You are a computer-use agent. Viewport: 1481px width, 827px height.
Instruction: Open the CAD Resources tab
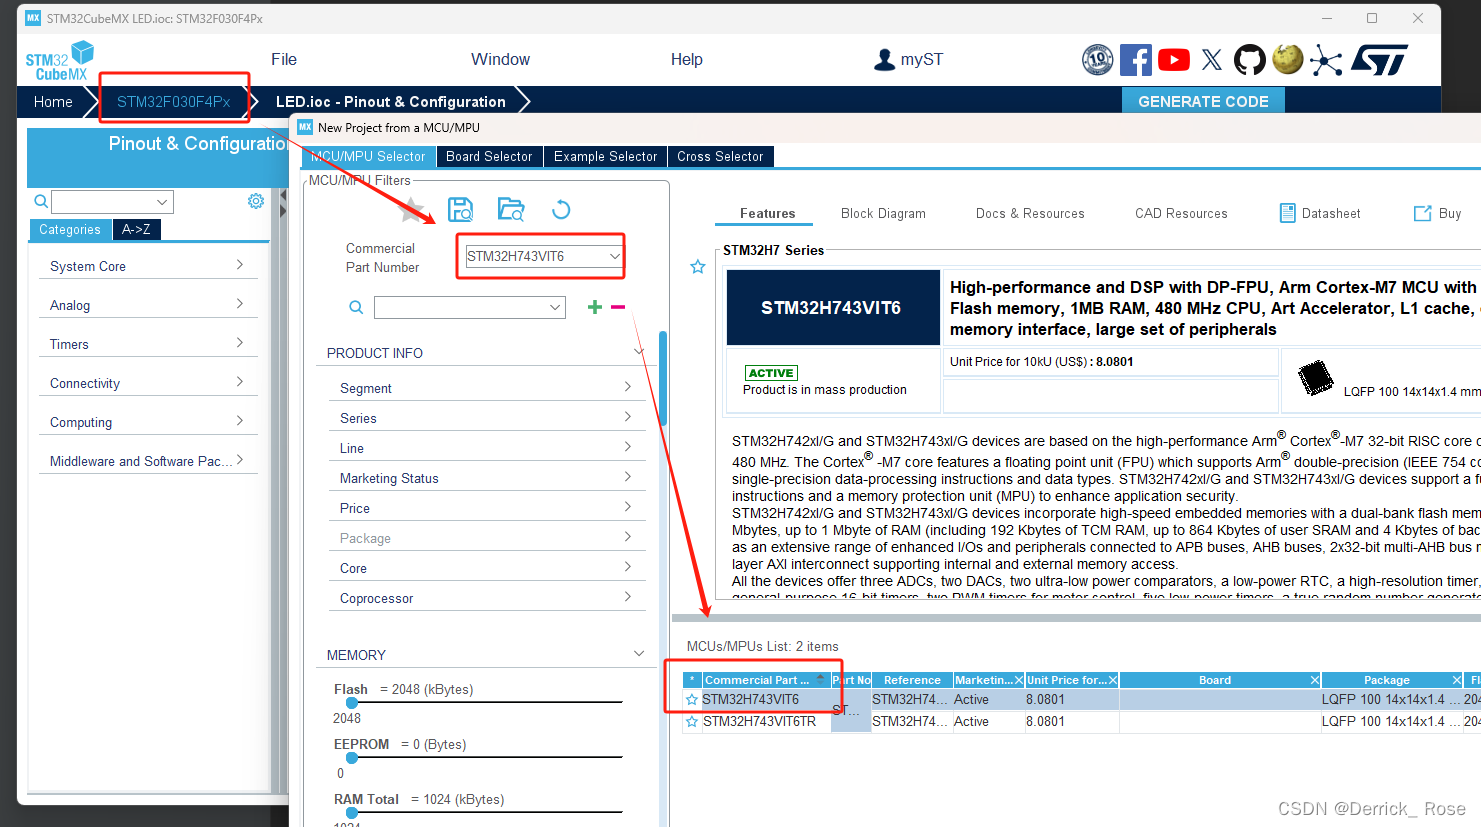tap(1181, 214)
